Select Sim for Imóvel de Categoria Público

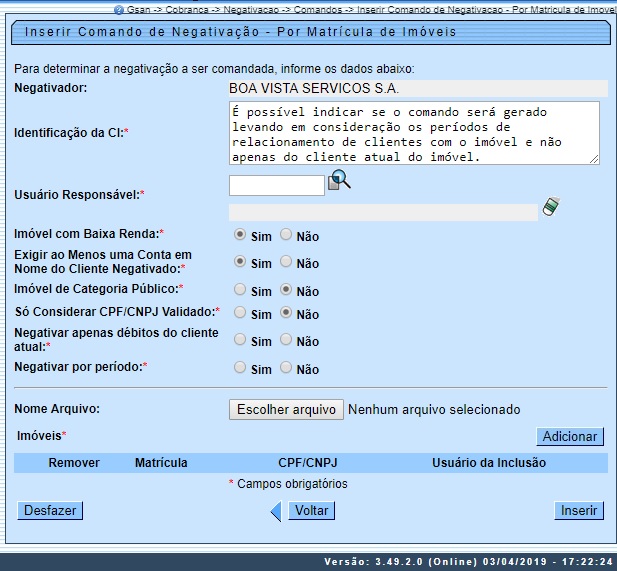pos(239,290)
